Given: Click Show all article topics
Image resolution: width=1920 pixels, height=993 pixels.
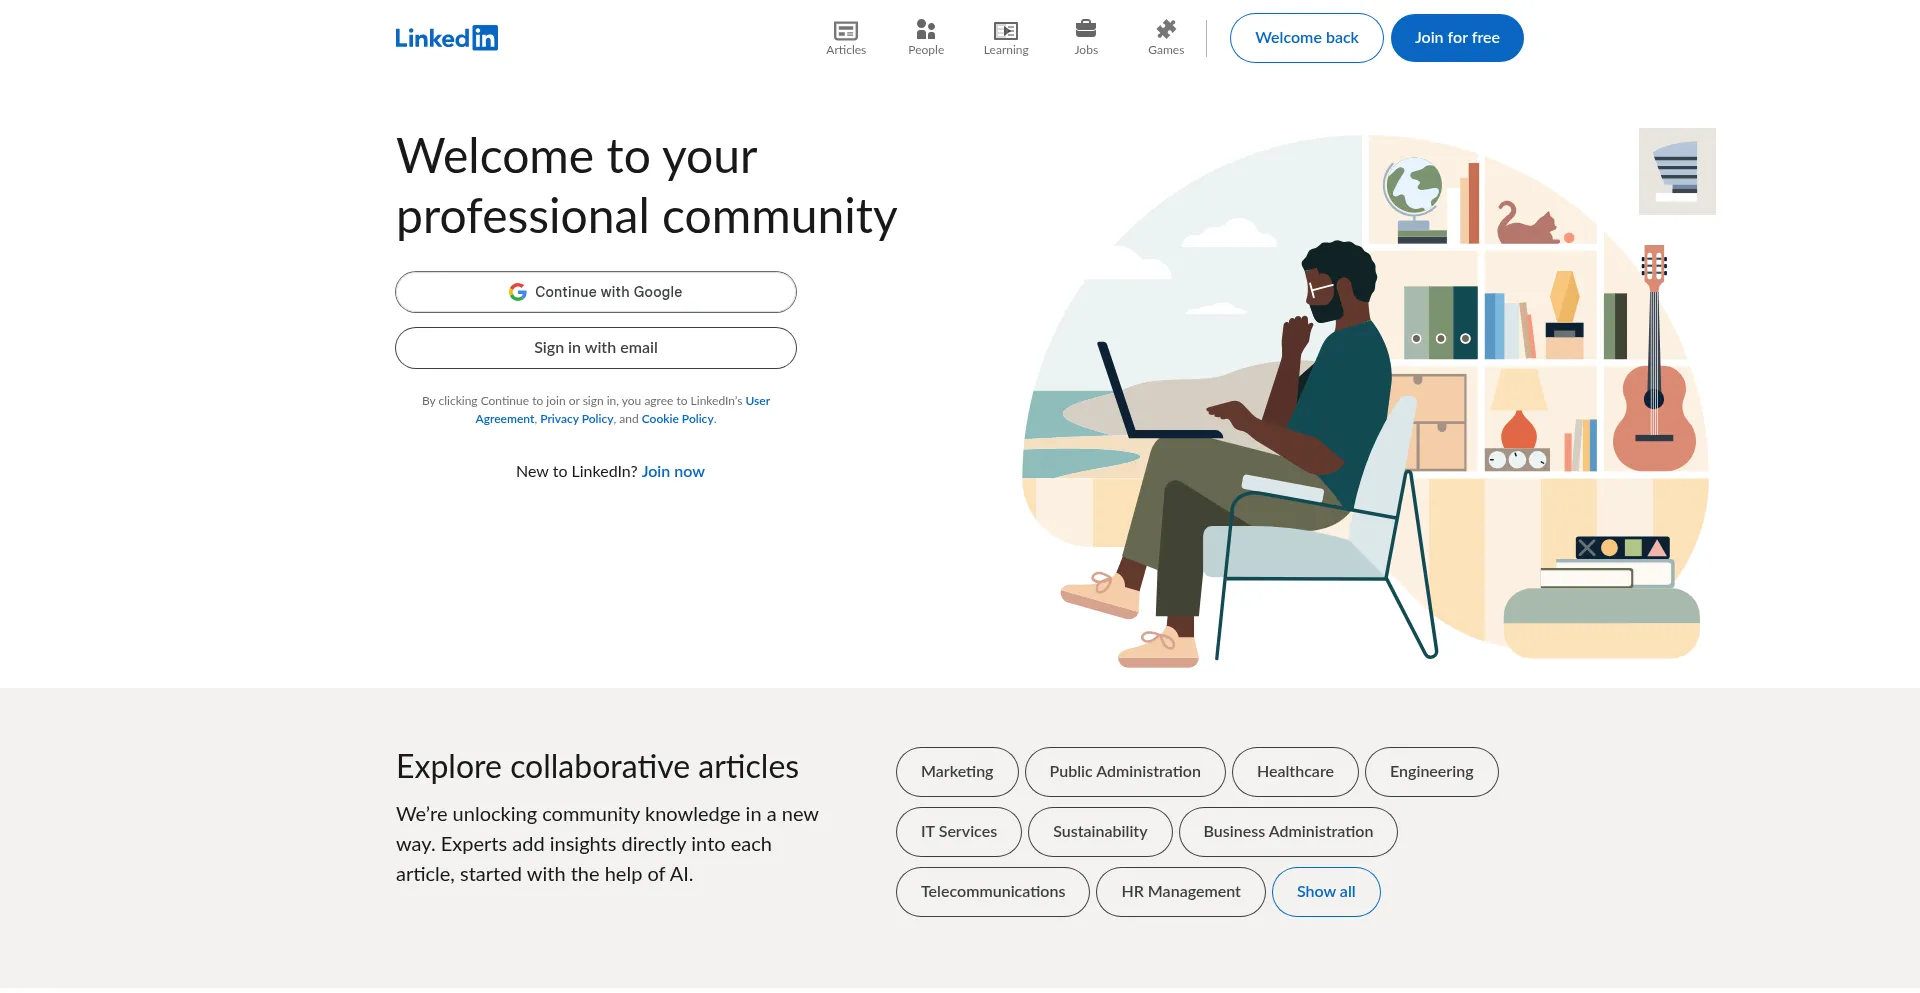Looking at the screenshot, I should pyautogui.click(x=1326, y=891).
